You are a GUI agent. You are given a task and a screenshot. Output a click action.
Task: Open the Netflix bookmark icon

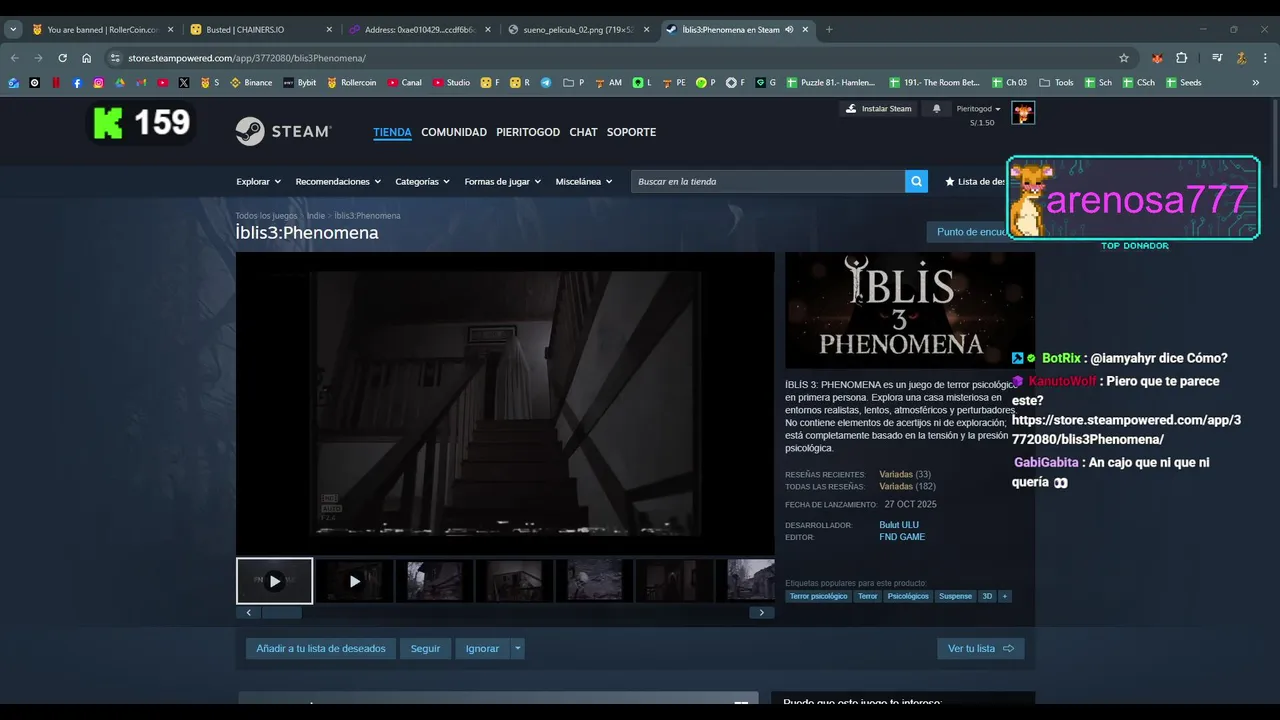pos(56,83)
